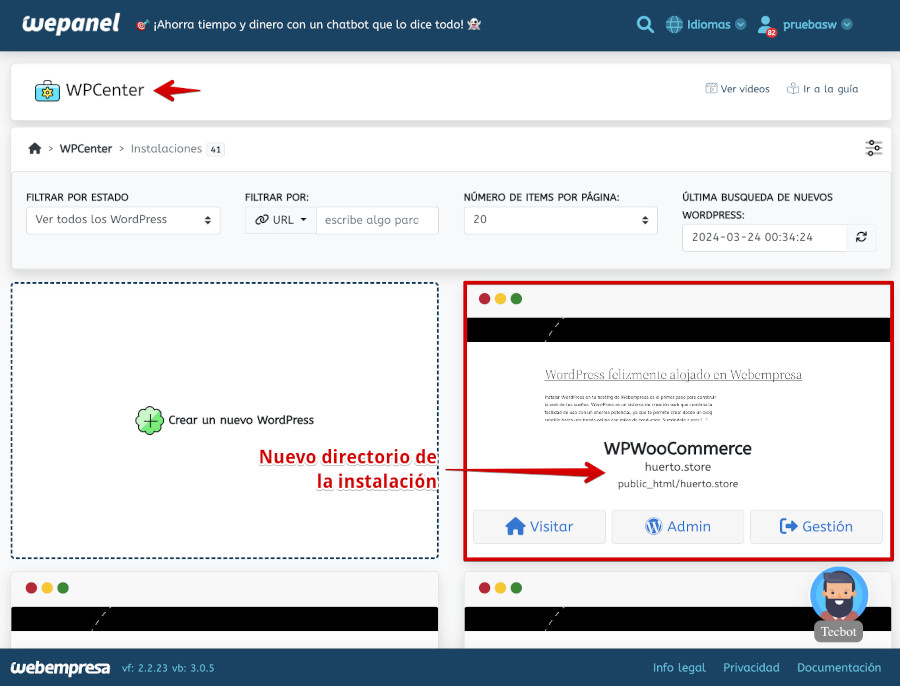Click Admin button for huerto.store
The image size is (900, 686).
pos(678,526)
